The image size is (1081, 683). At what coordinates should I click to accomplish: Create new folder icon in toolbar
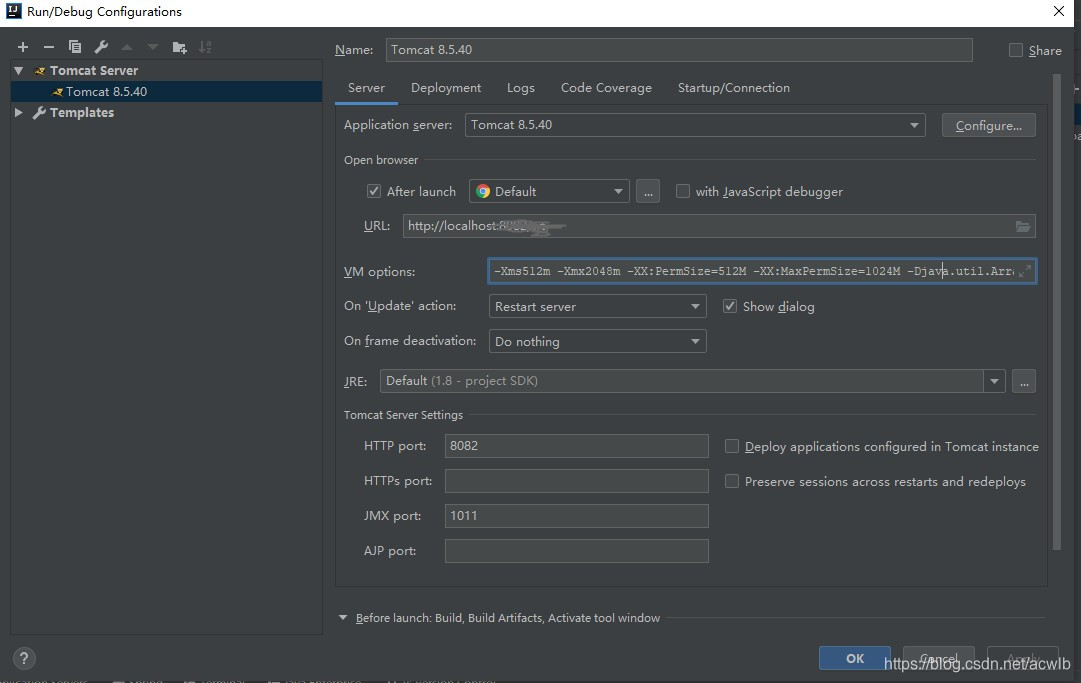coord(179,47)
